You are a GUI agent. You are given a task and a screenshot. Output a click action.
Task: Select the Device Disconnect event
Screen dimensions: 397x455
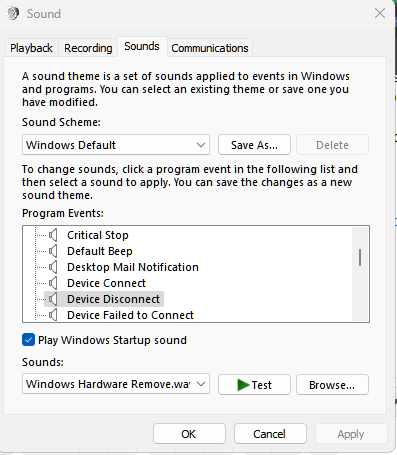click(x=113, y=299)
